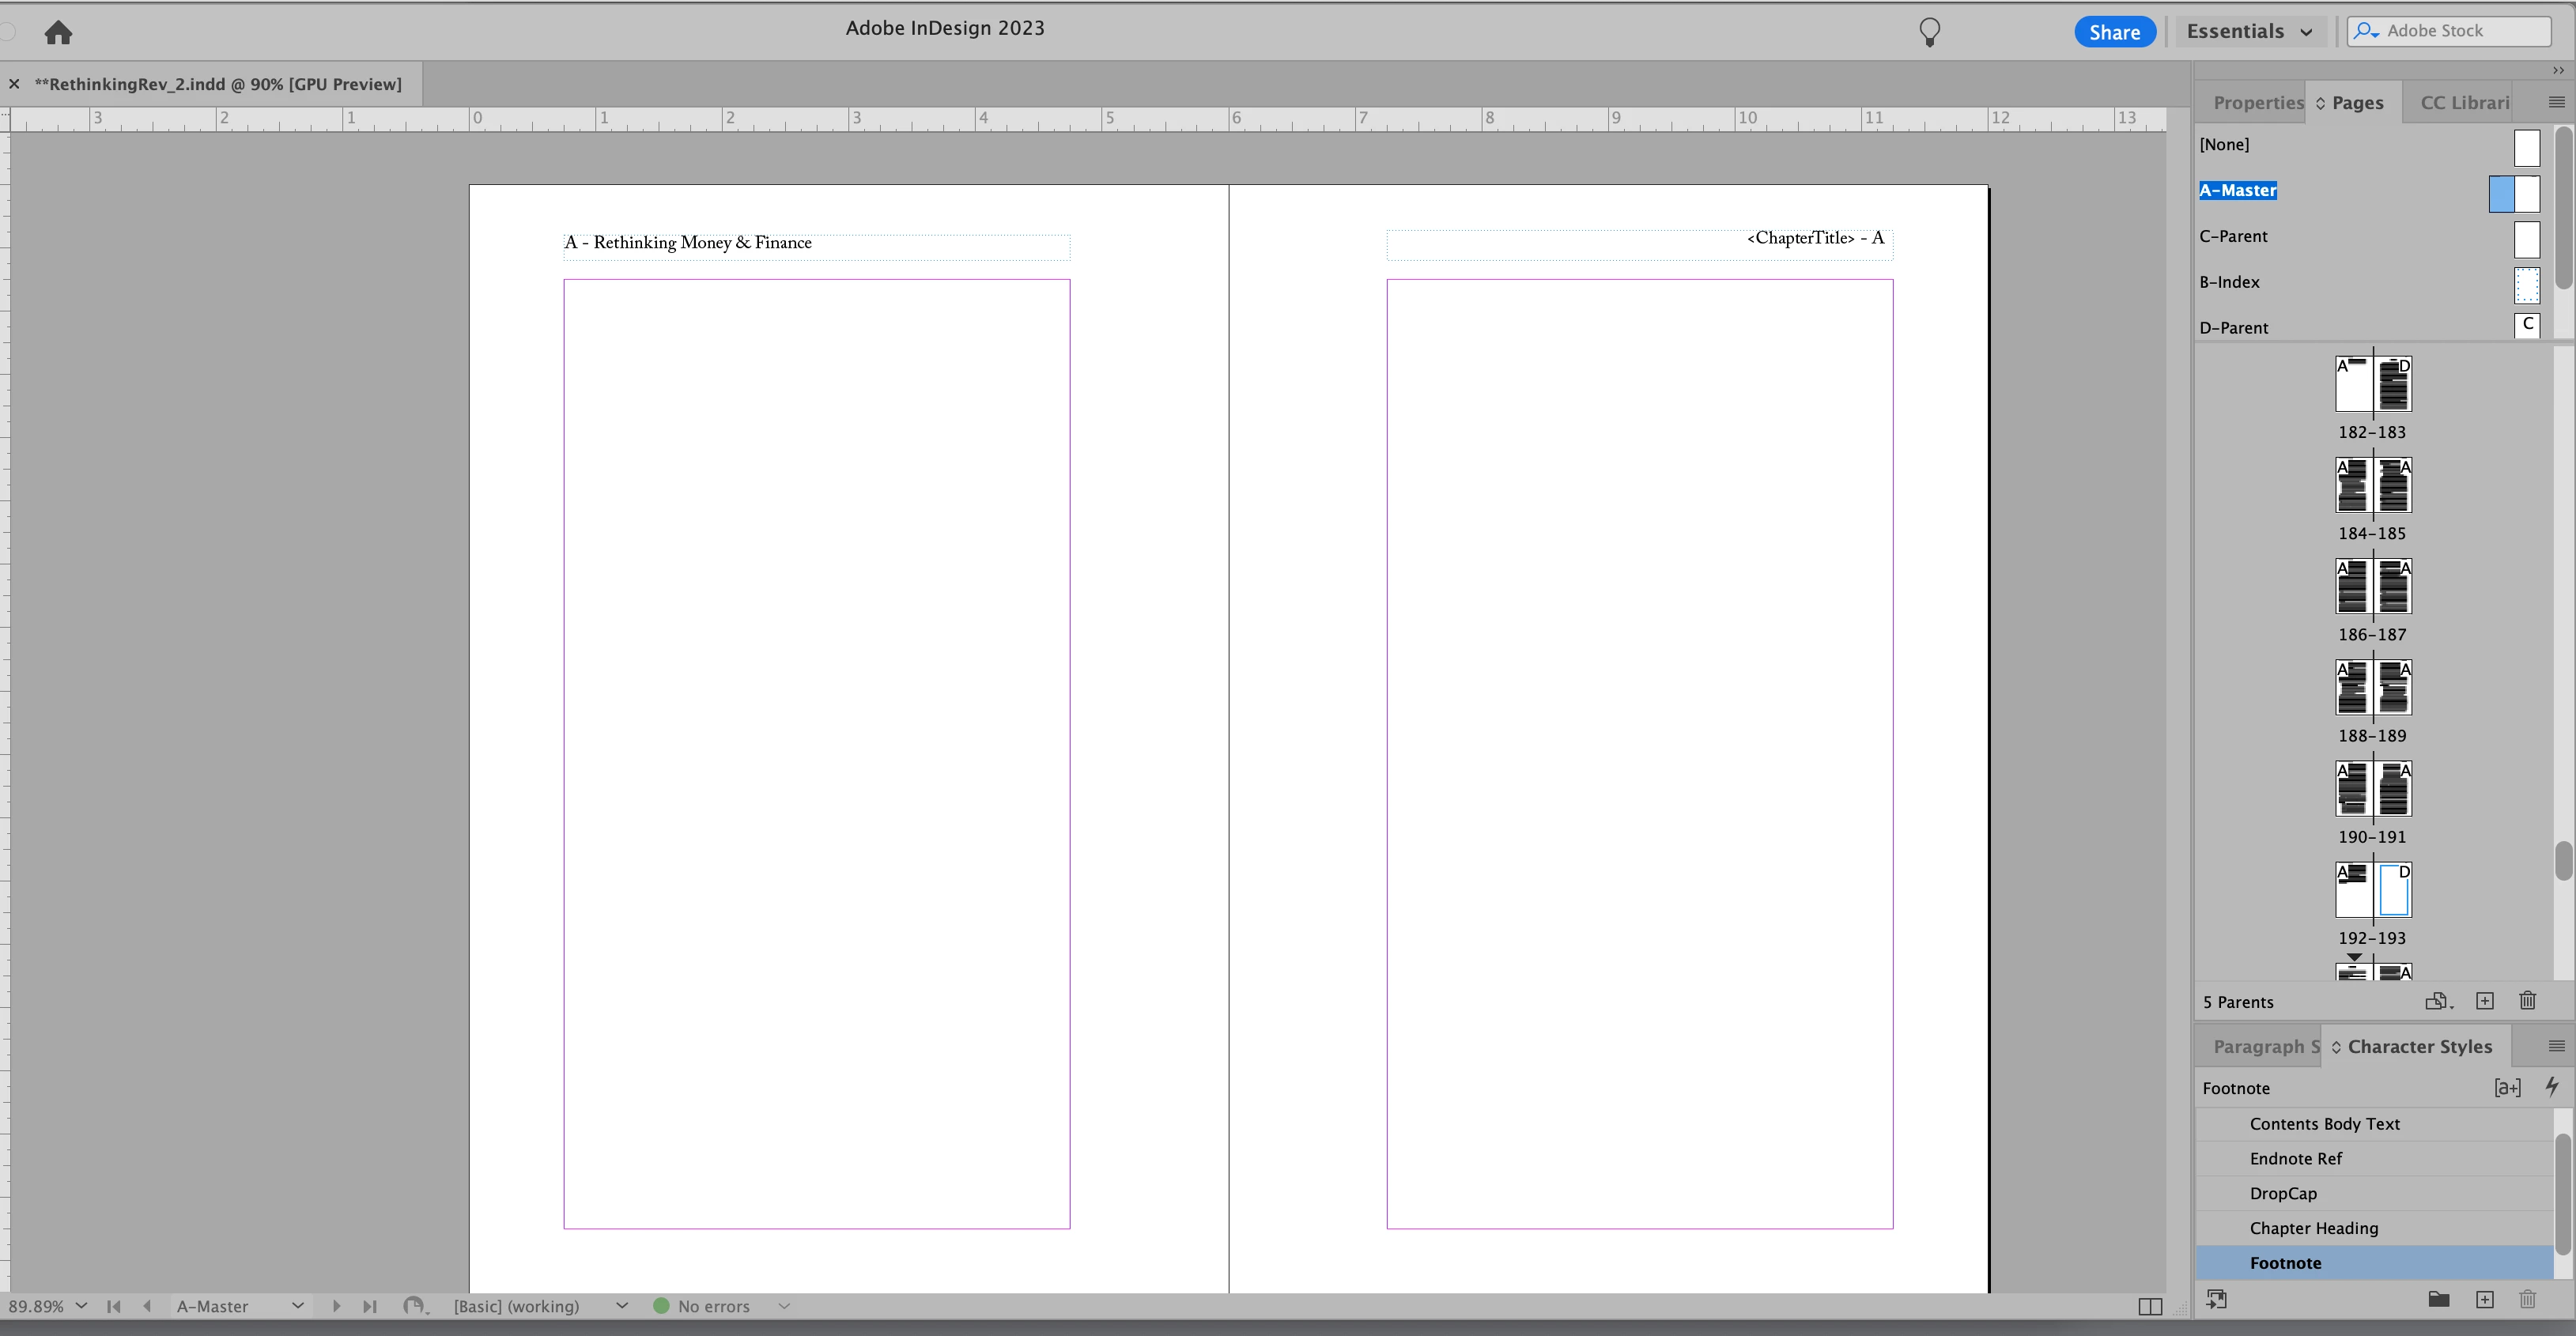The image size is (2576, 1336).
Task: Switch to the Paragraph Styles tab
Action: [x=2264, y=1047]
